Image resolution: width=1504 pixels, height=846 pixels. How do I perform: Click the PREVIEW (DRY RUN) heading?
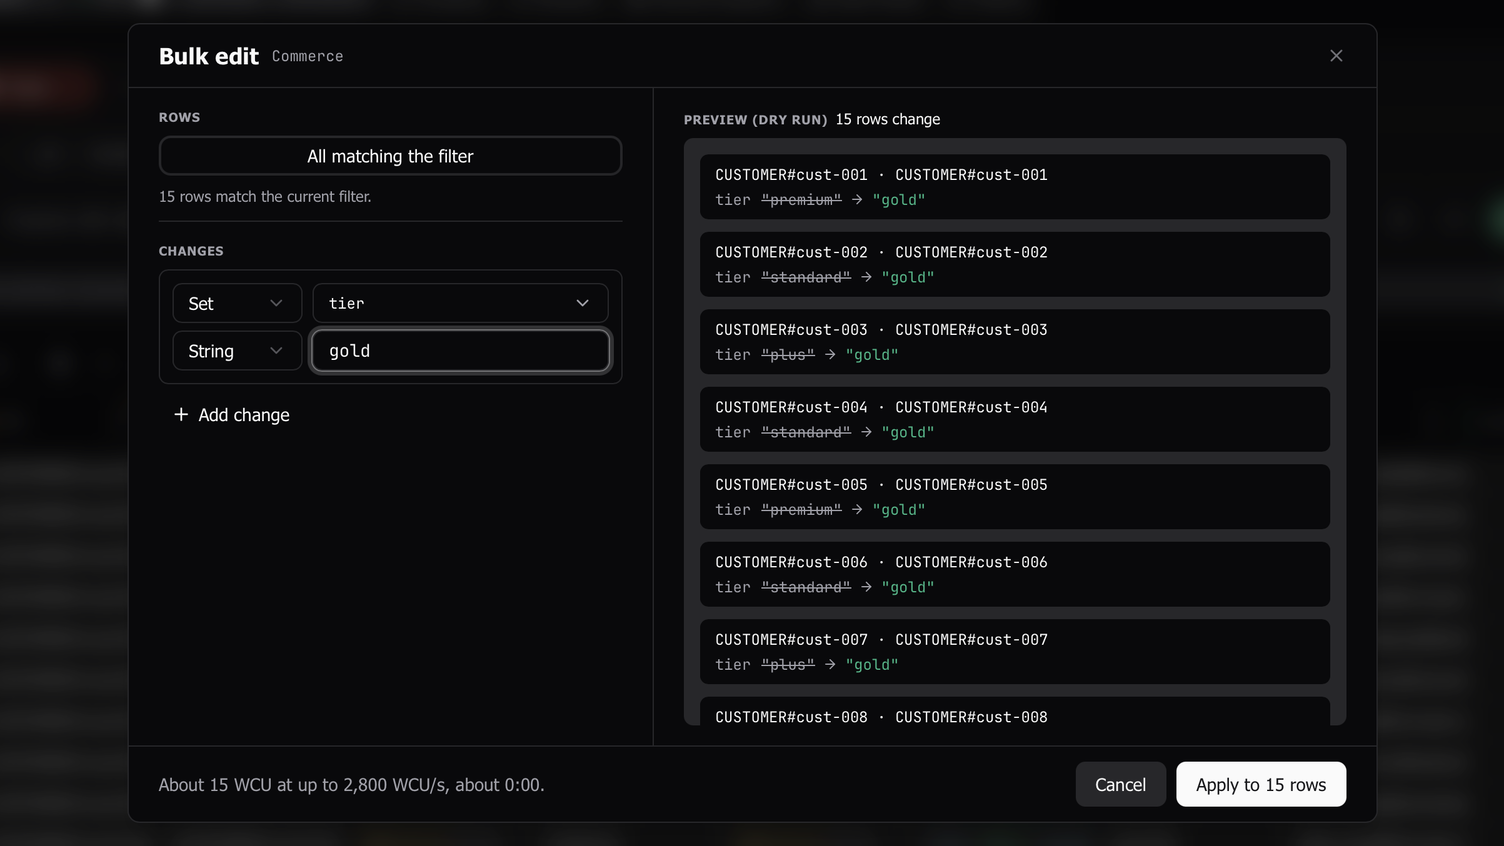756,120
